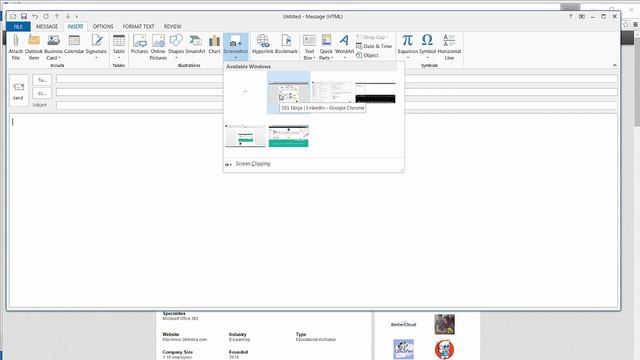The height and width of the screenshot is (360, 640).
Task: Collapse the ribbon with the chevron
Action: pyautogui.click(x=615, y=65)
